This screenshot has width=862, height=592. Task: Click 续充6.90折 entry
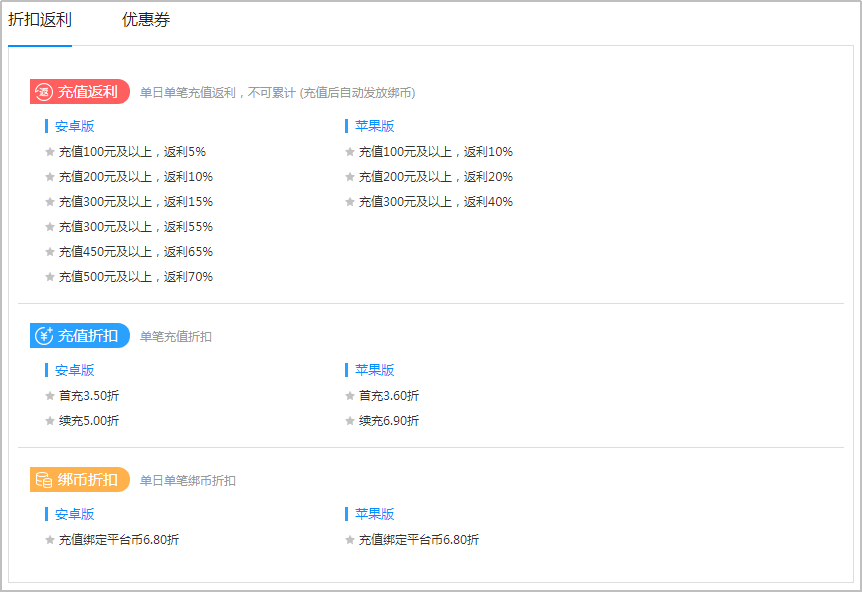pos(389,421)
